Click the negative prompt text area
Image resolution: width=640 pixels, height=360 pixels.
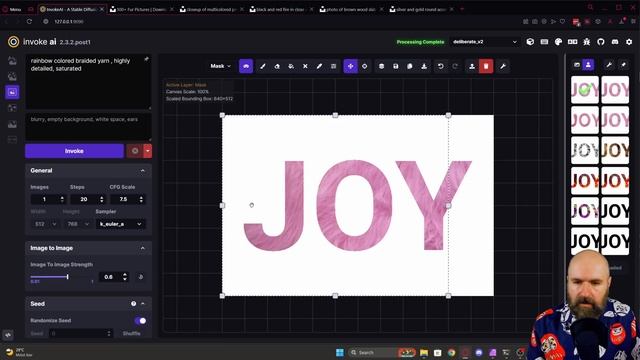88,127
